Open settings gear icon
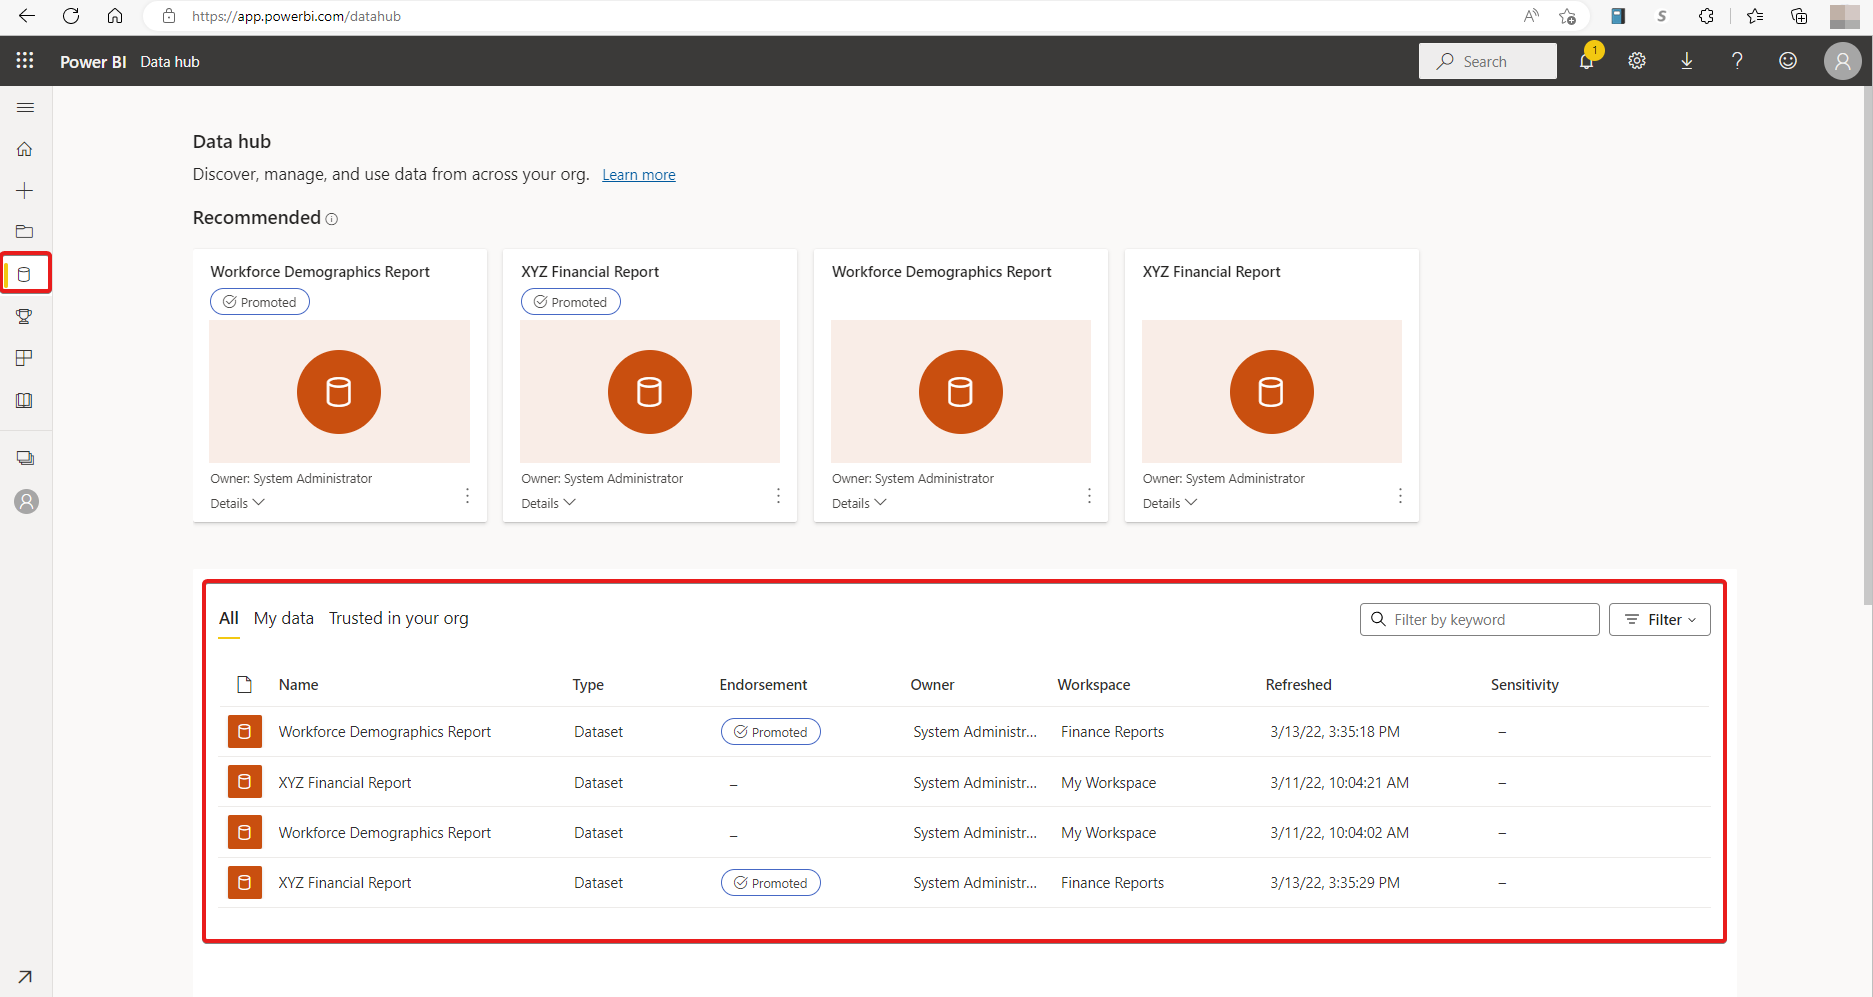Image resolution: width=1873 pixels, height=997 pixels. coord(1637,61)
